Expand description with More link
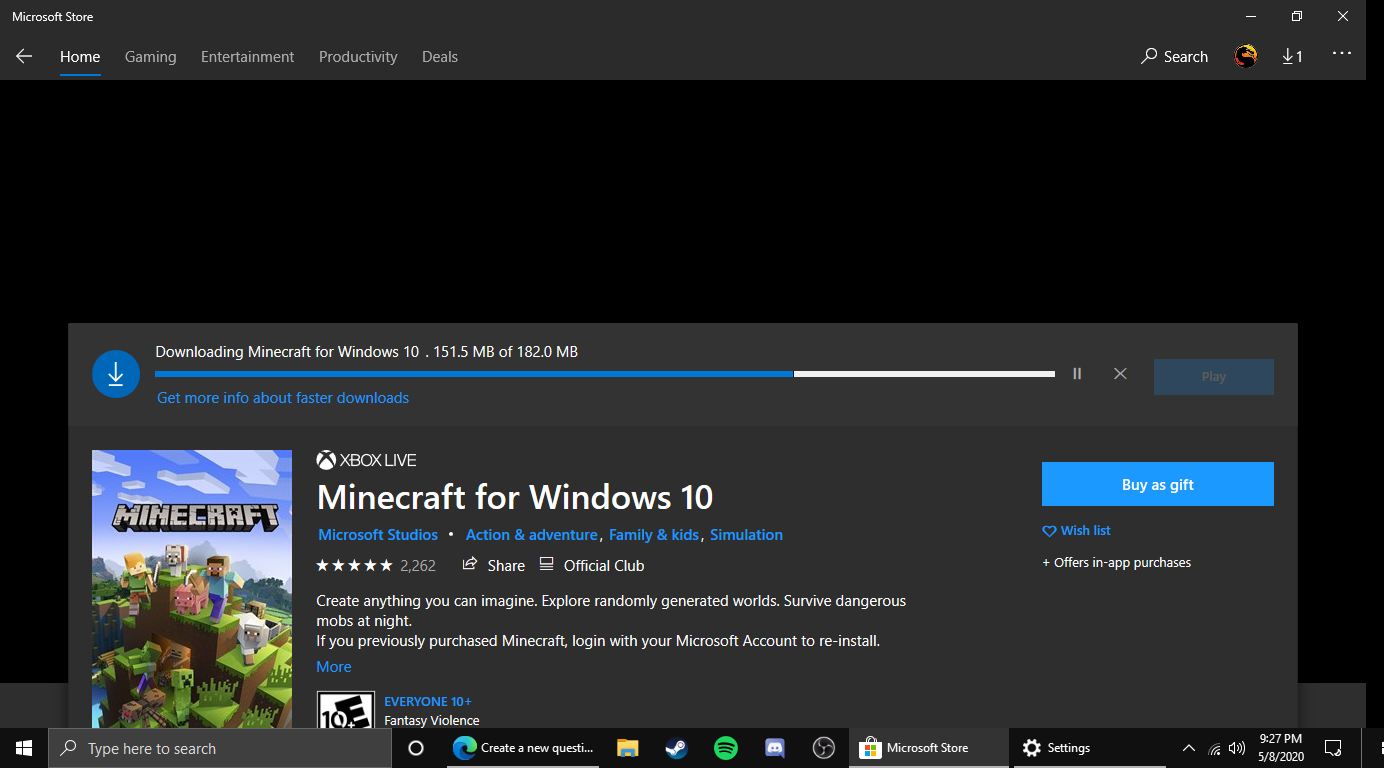 [334, 667]
